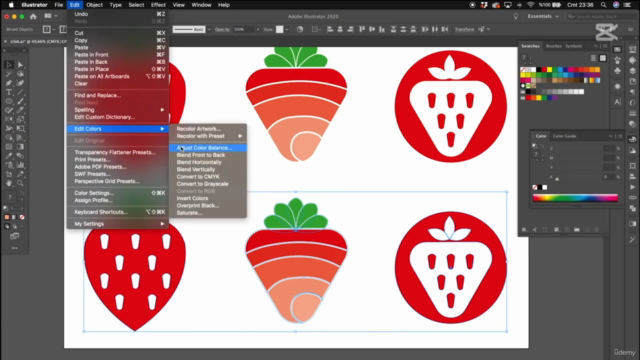This screenshot has height=360, width=640.
Task: Click the Saturate menu entry
Action: click(208, 213)
